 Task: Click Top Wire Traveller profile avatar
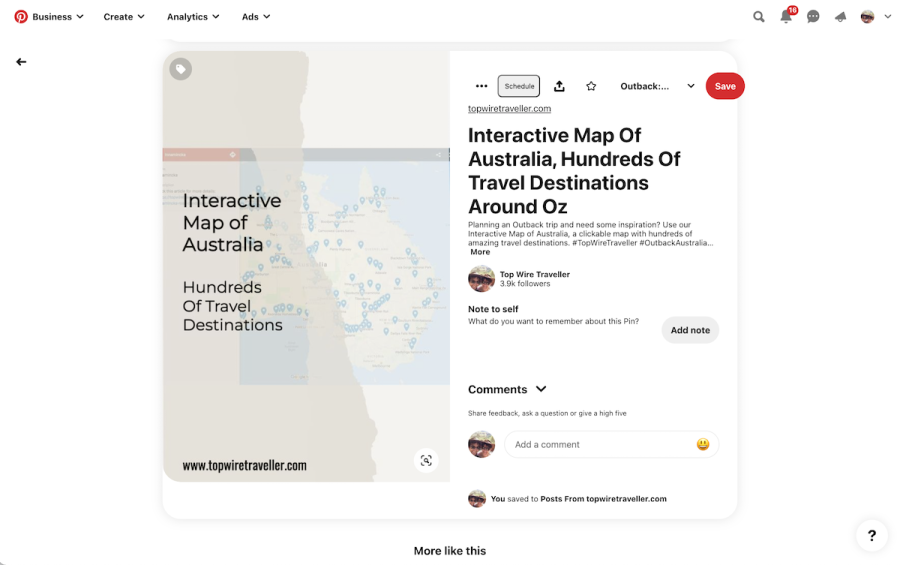[x=482, y=279]
